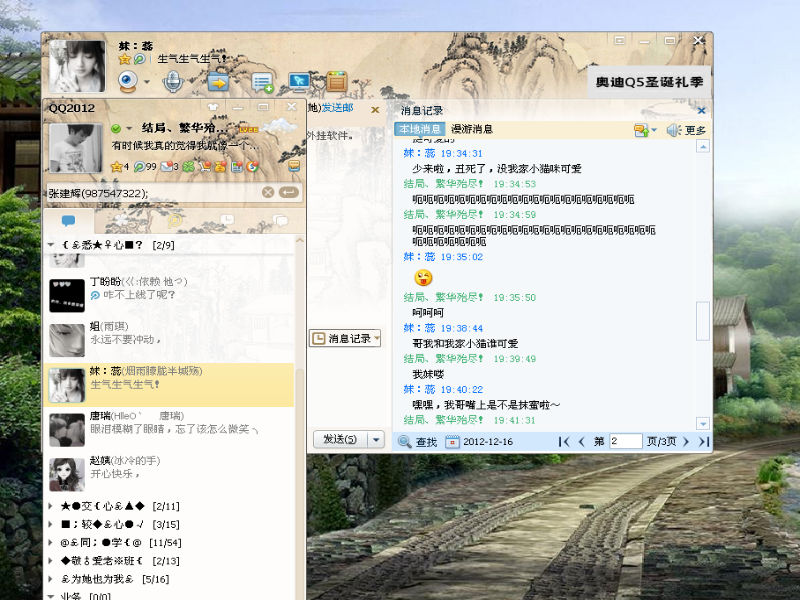This screenshot has width=800, height=600.
Task: Go to the previous page of message records
Action: click(x=582, y=442)
